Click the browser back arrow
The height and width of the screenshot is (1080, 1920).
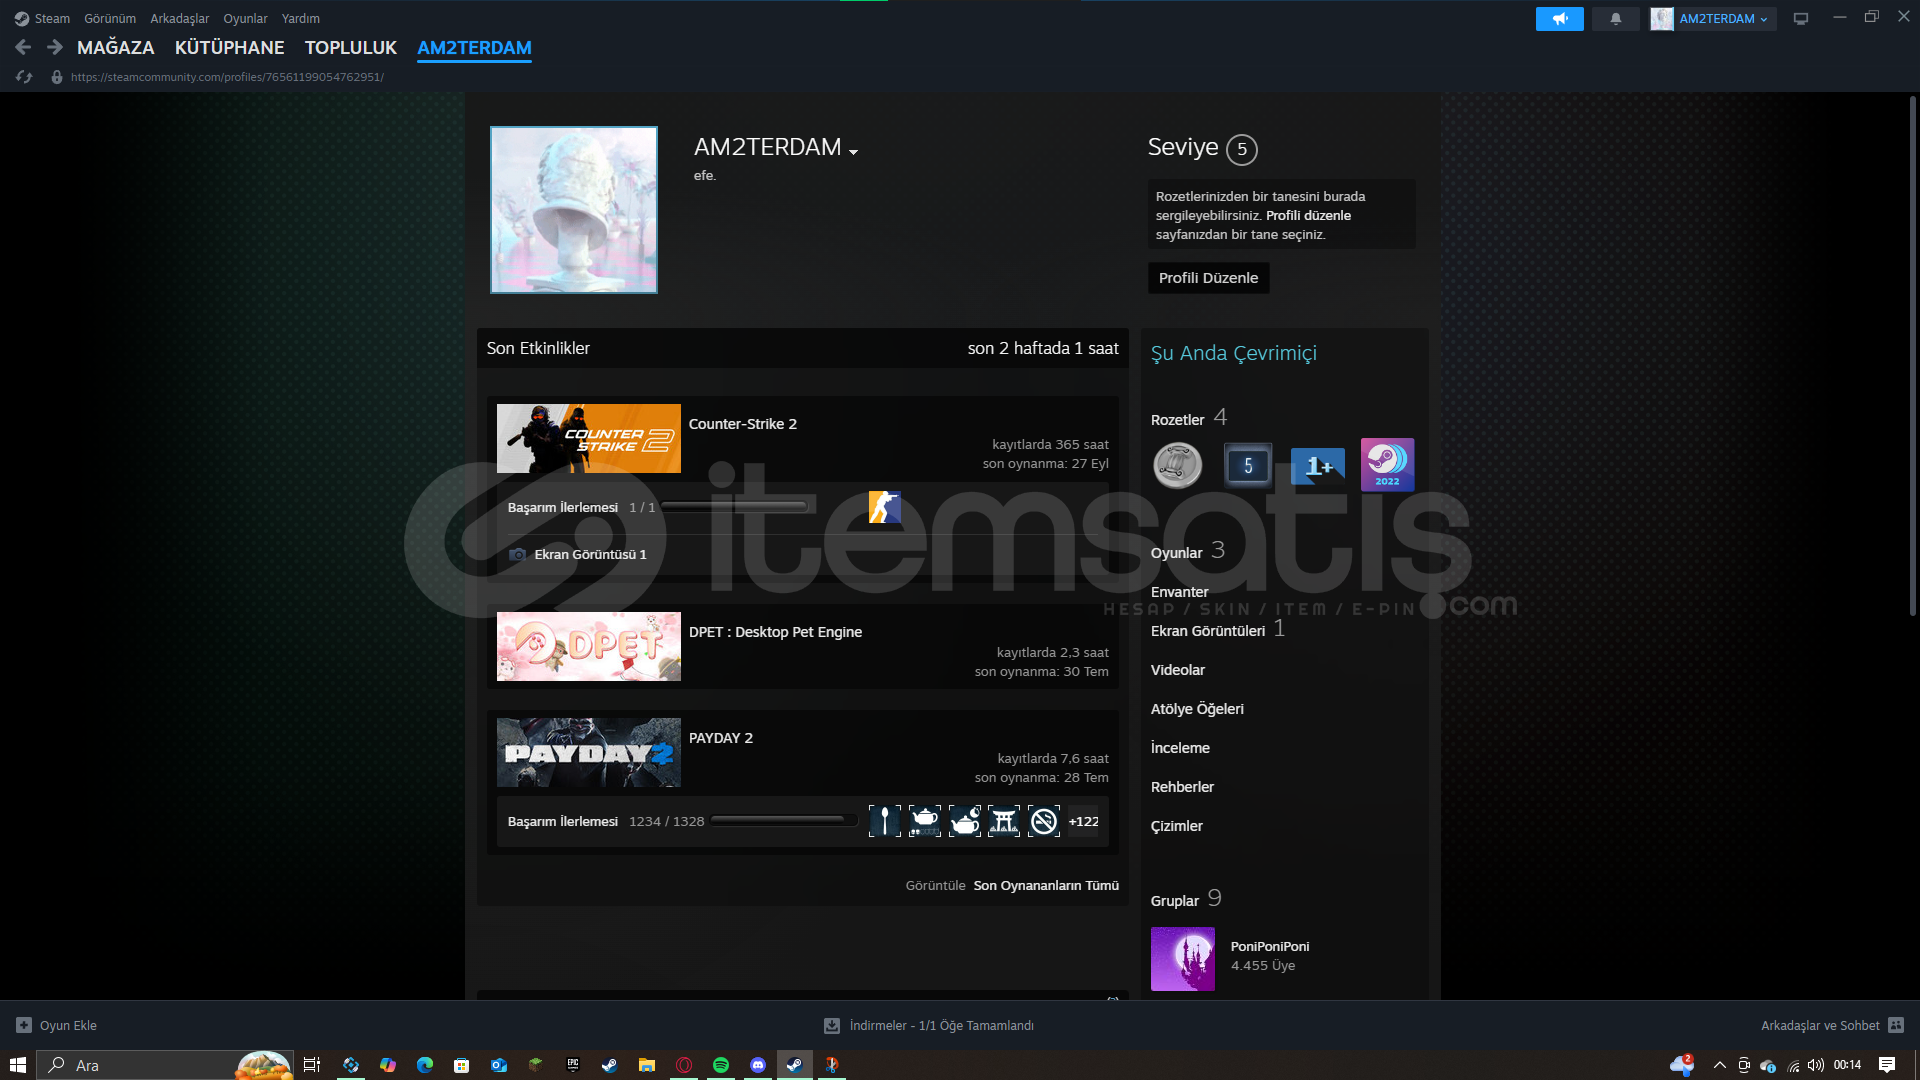click(x=23, y=47)
